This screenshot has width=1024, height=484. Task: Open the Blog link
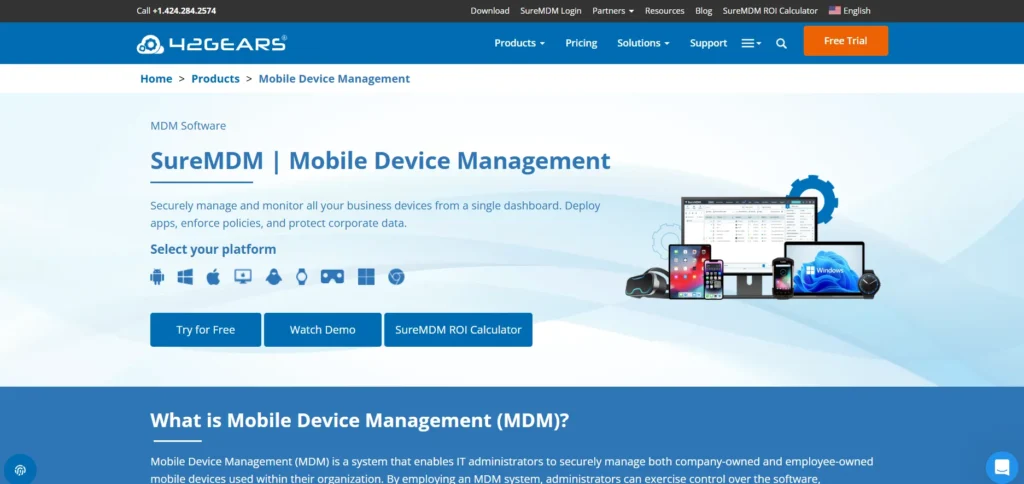(x=703, y=10)
